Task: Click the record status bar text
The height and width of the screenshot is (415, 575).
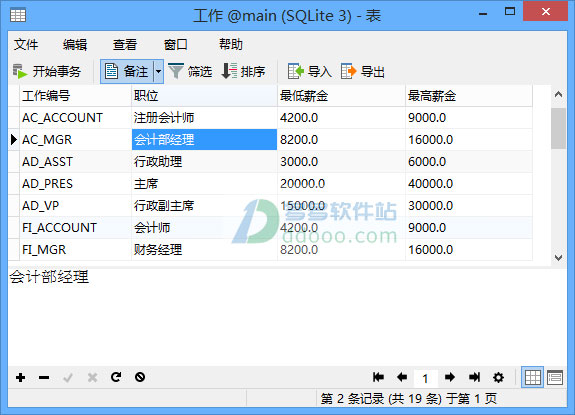Action: tap(409, 399)
